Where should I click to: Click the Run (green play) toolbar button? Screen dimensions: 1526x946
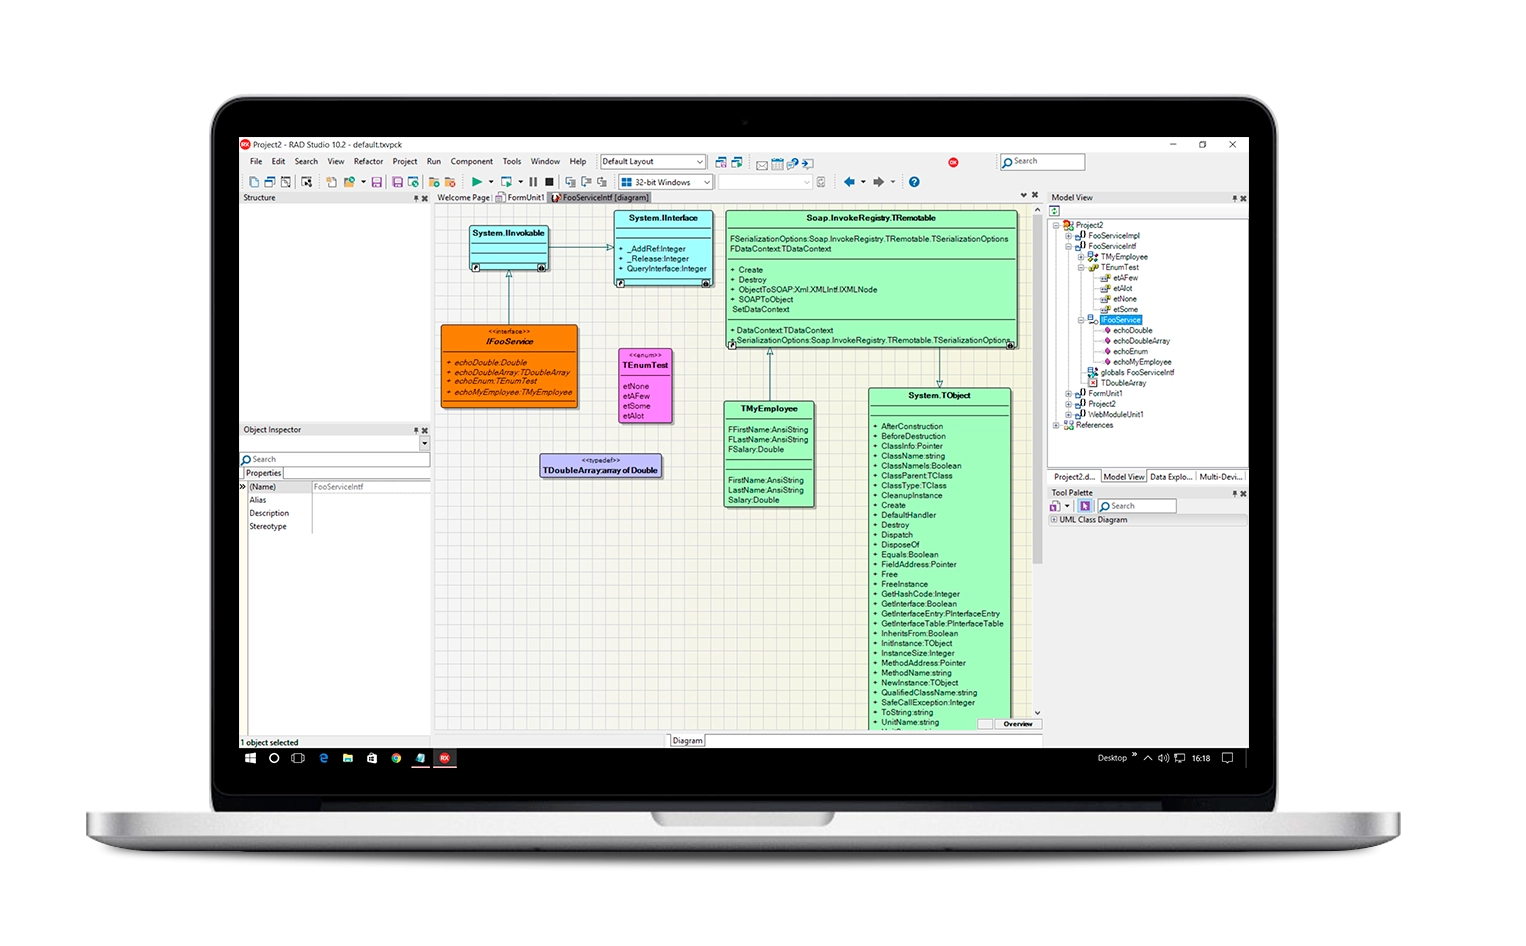pyautogui.click(x=477, y=182)
